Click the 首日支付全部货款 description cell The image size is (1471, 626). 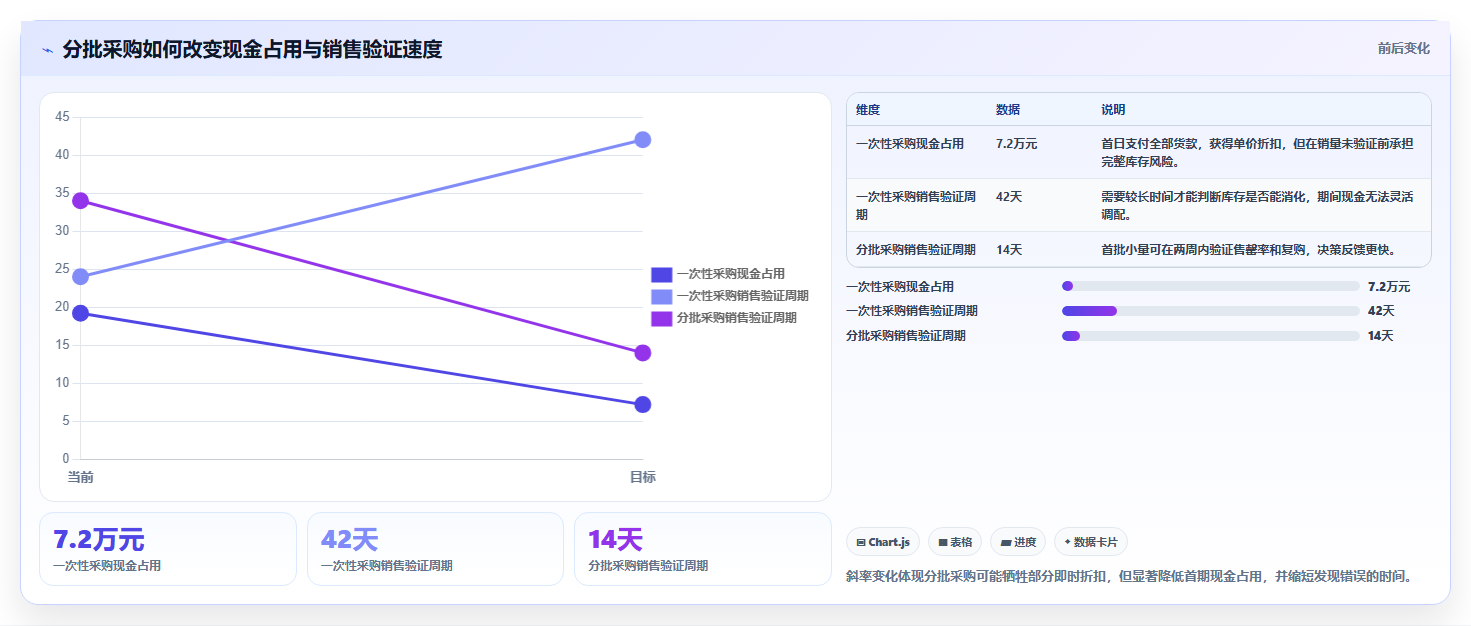click(x=1257, y=153)
